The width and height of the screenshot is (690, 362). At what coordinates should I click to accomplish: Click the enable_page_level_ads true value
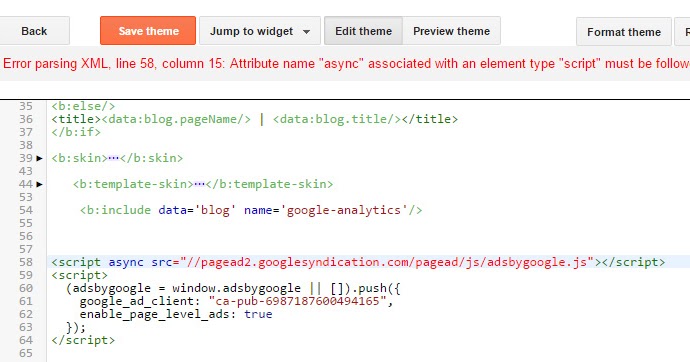click(x=258, y=314)
